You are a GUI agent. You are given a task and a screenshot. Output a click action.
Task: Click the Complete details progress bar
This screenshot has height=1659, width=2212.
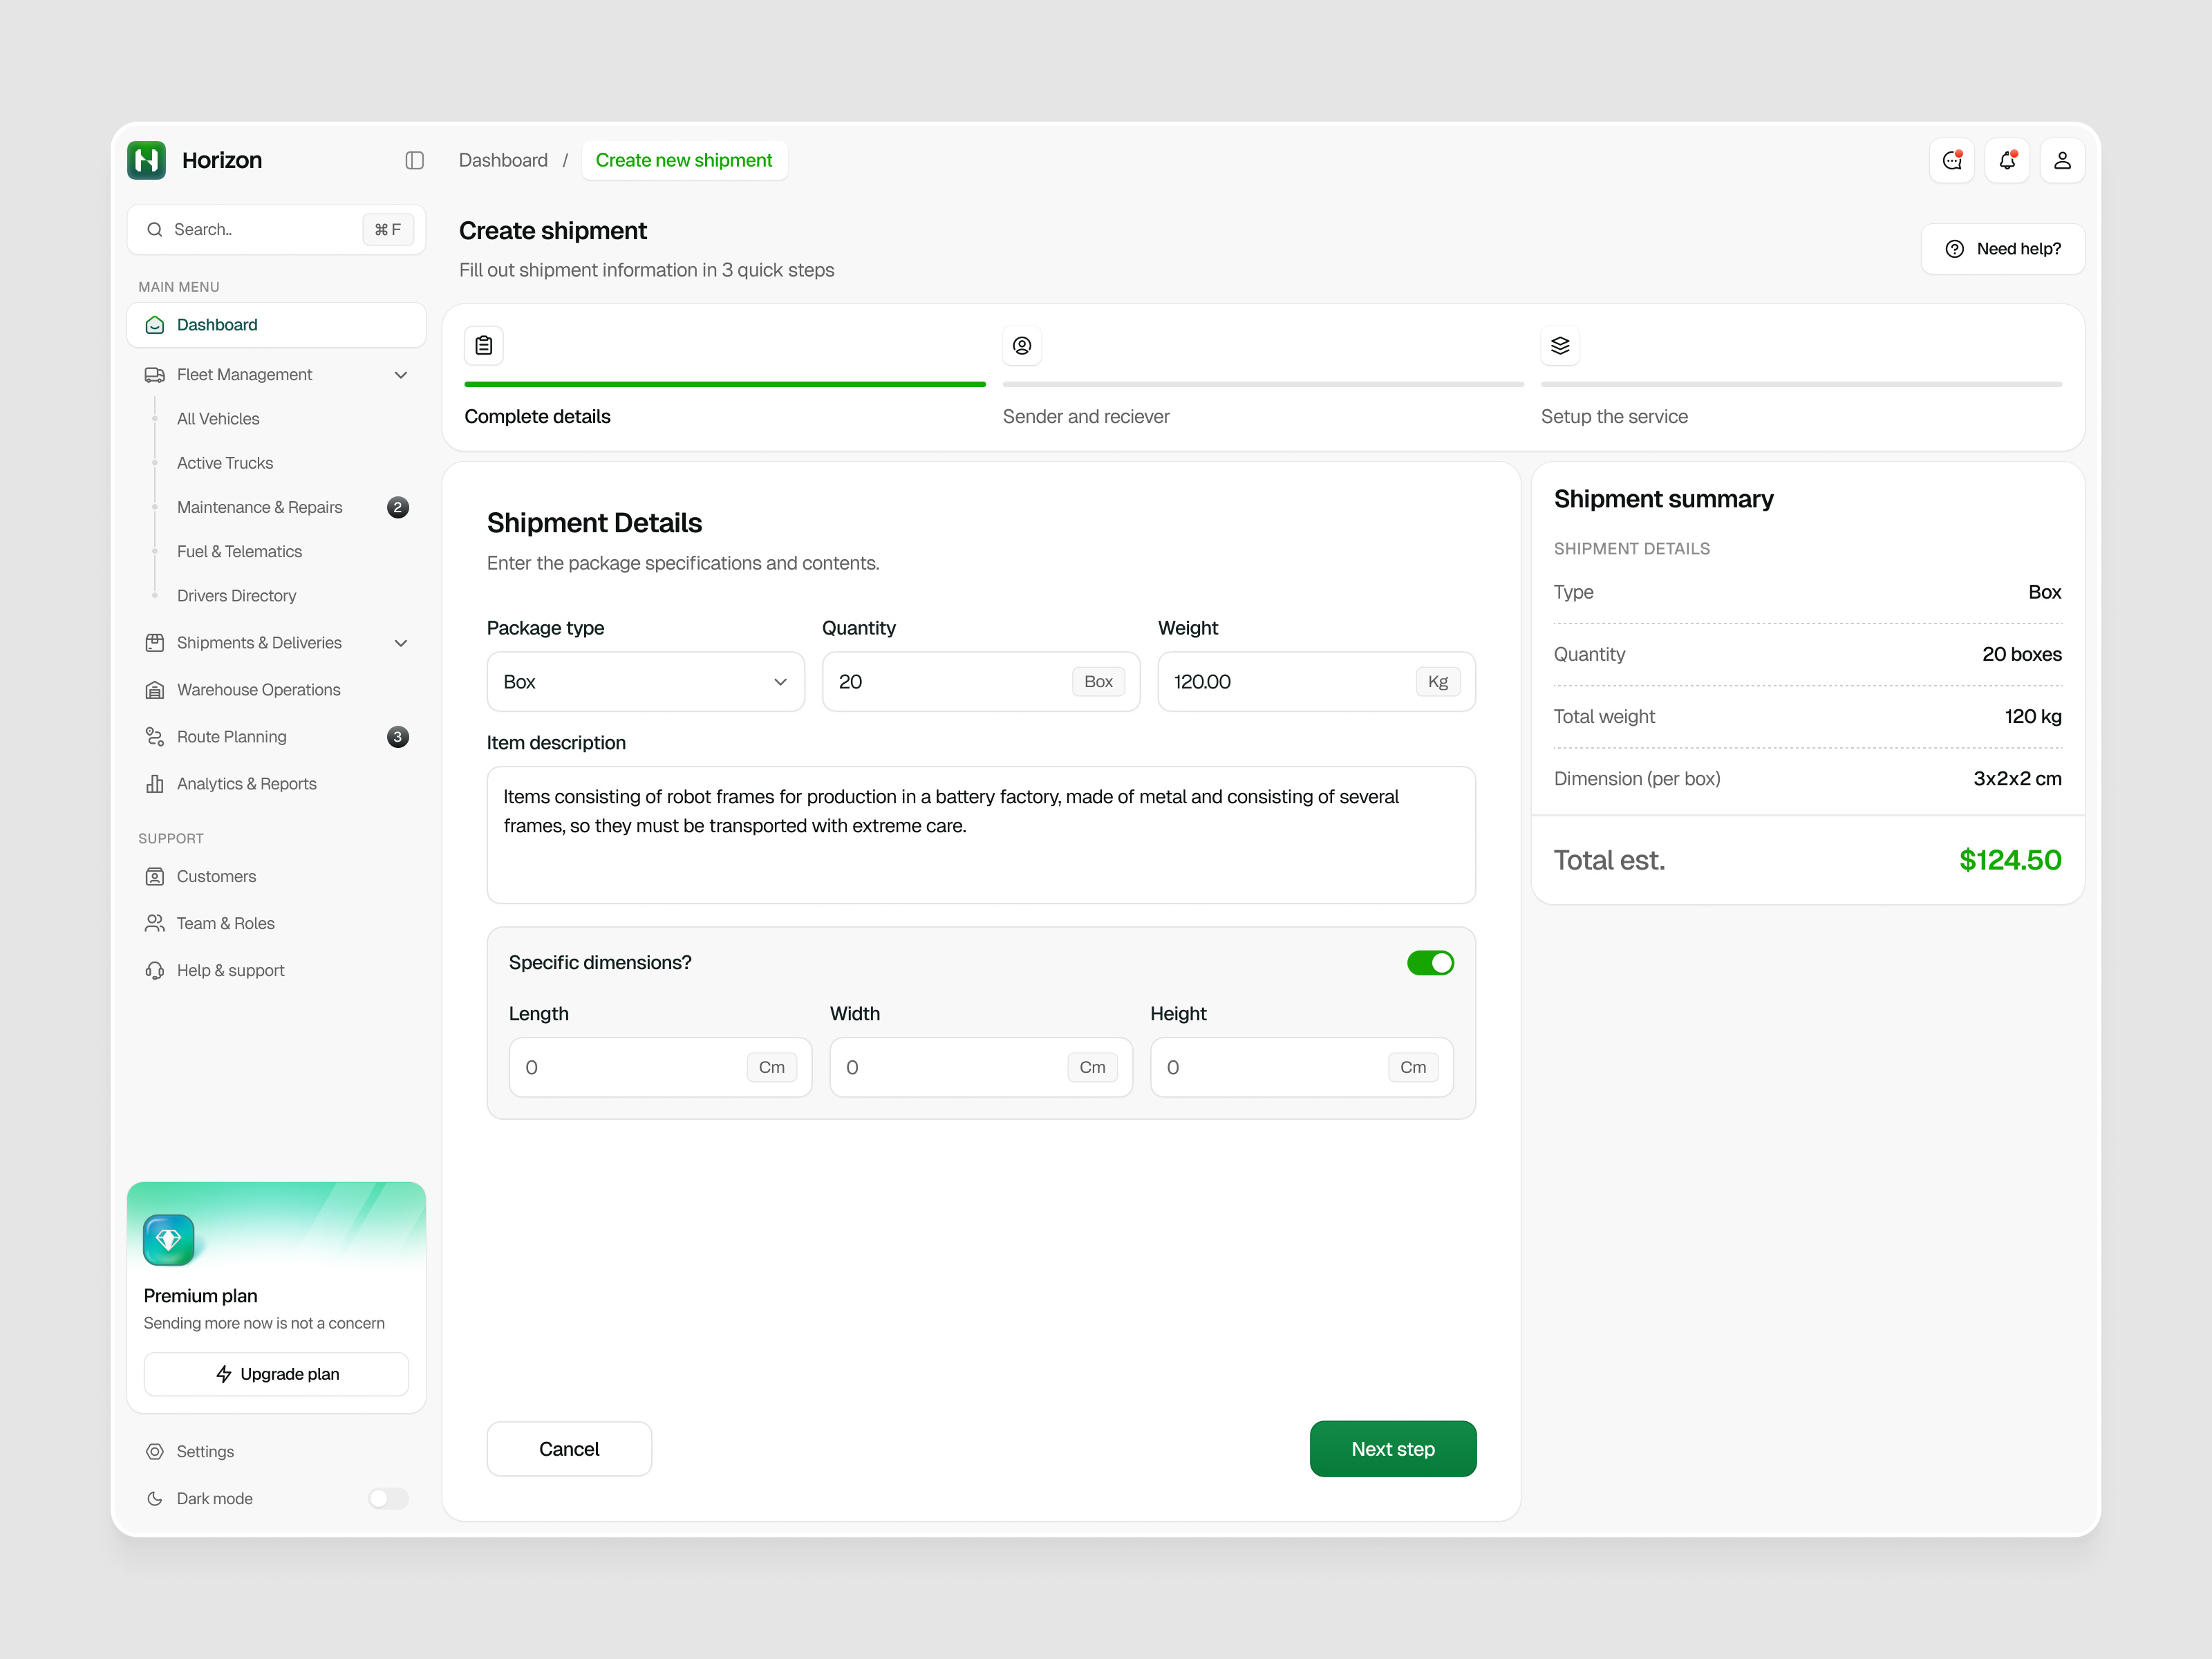click(723, 384)
